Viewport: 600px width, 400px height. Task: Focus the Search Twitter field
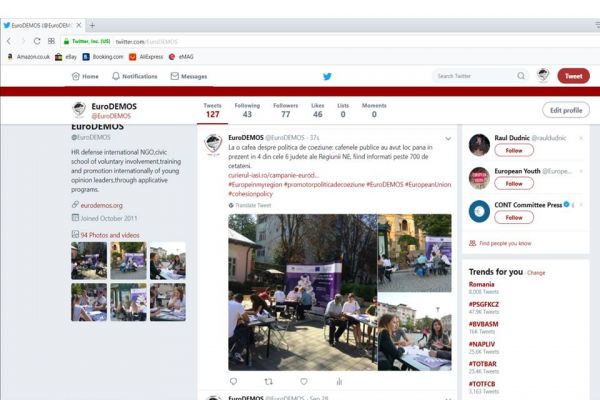tap(480, 76)
